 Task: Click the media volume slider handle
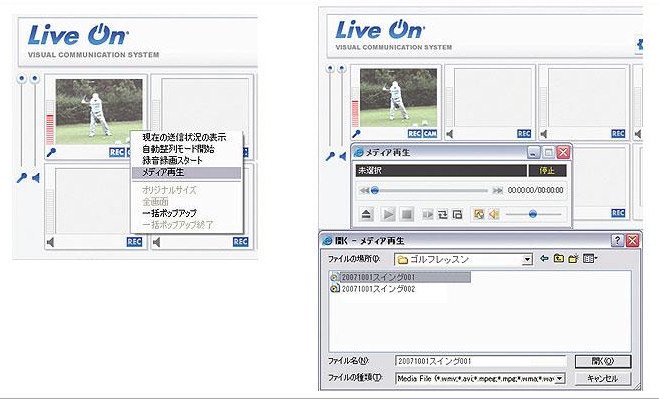(532, 214)
